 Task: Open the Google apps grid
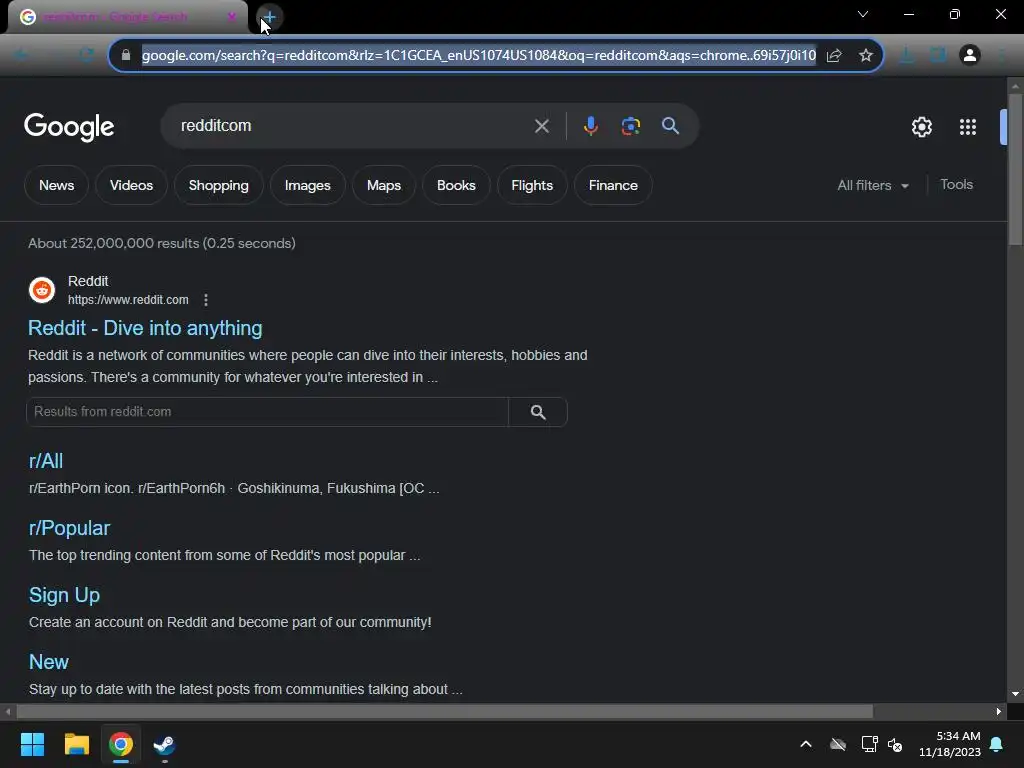(968, 127)
